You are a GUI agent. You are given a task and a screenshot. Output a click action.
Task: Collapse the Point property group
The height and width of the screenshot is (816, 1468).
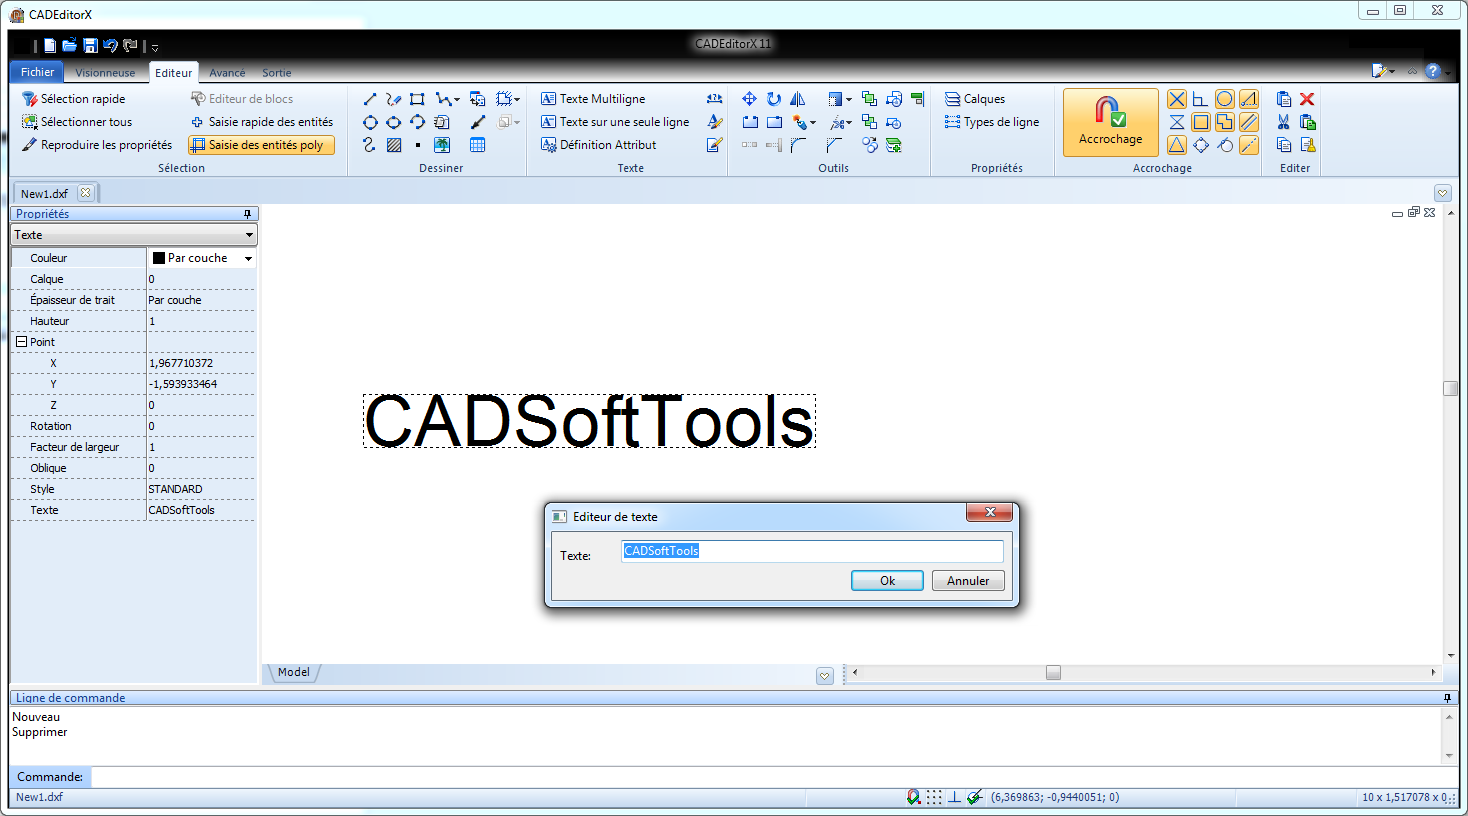click(21, 342)
